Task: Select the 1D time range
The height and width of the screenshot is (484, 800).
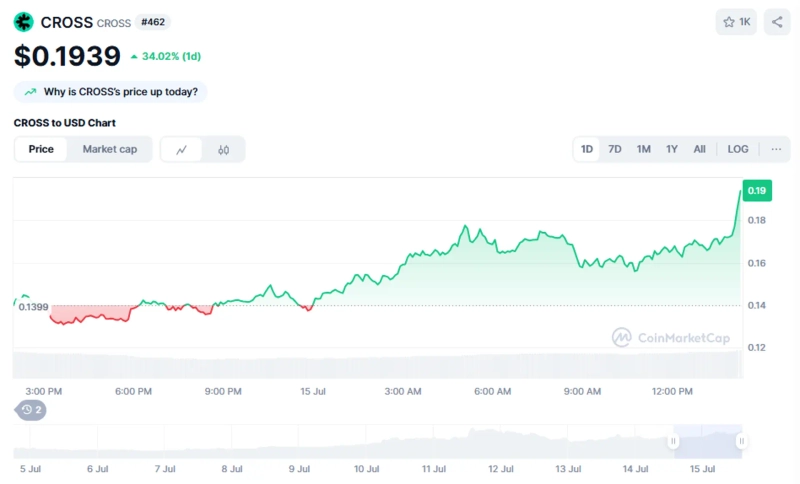Action: coord(587,149)
